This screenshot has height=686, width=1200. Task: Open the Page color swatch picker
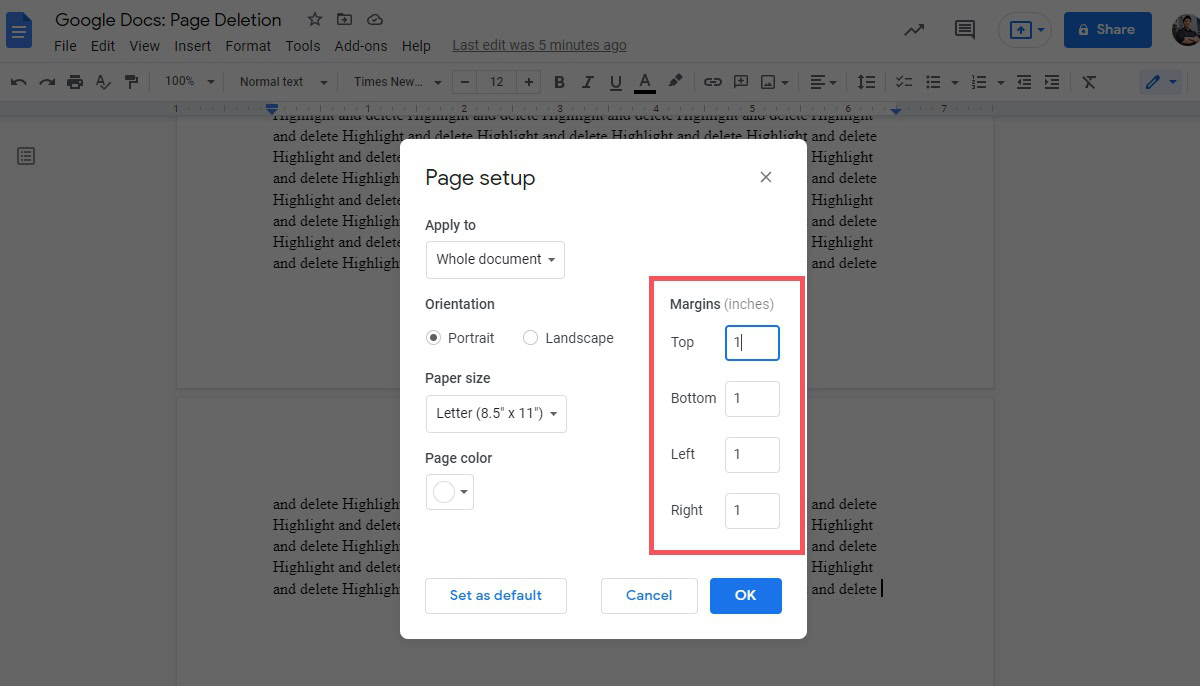click(449, 492)
